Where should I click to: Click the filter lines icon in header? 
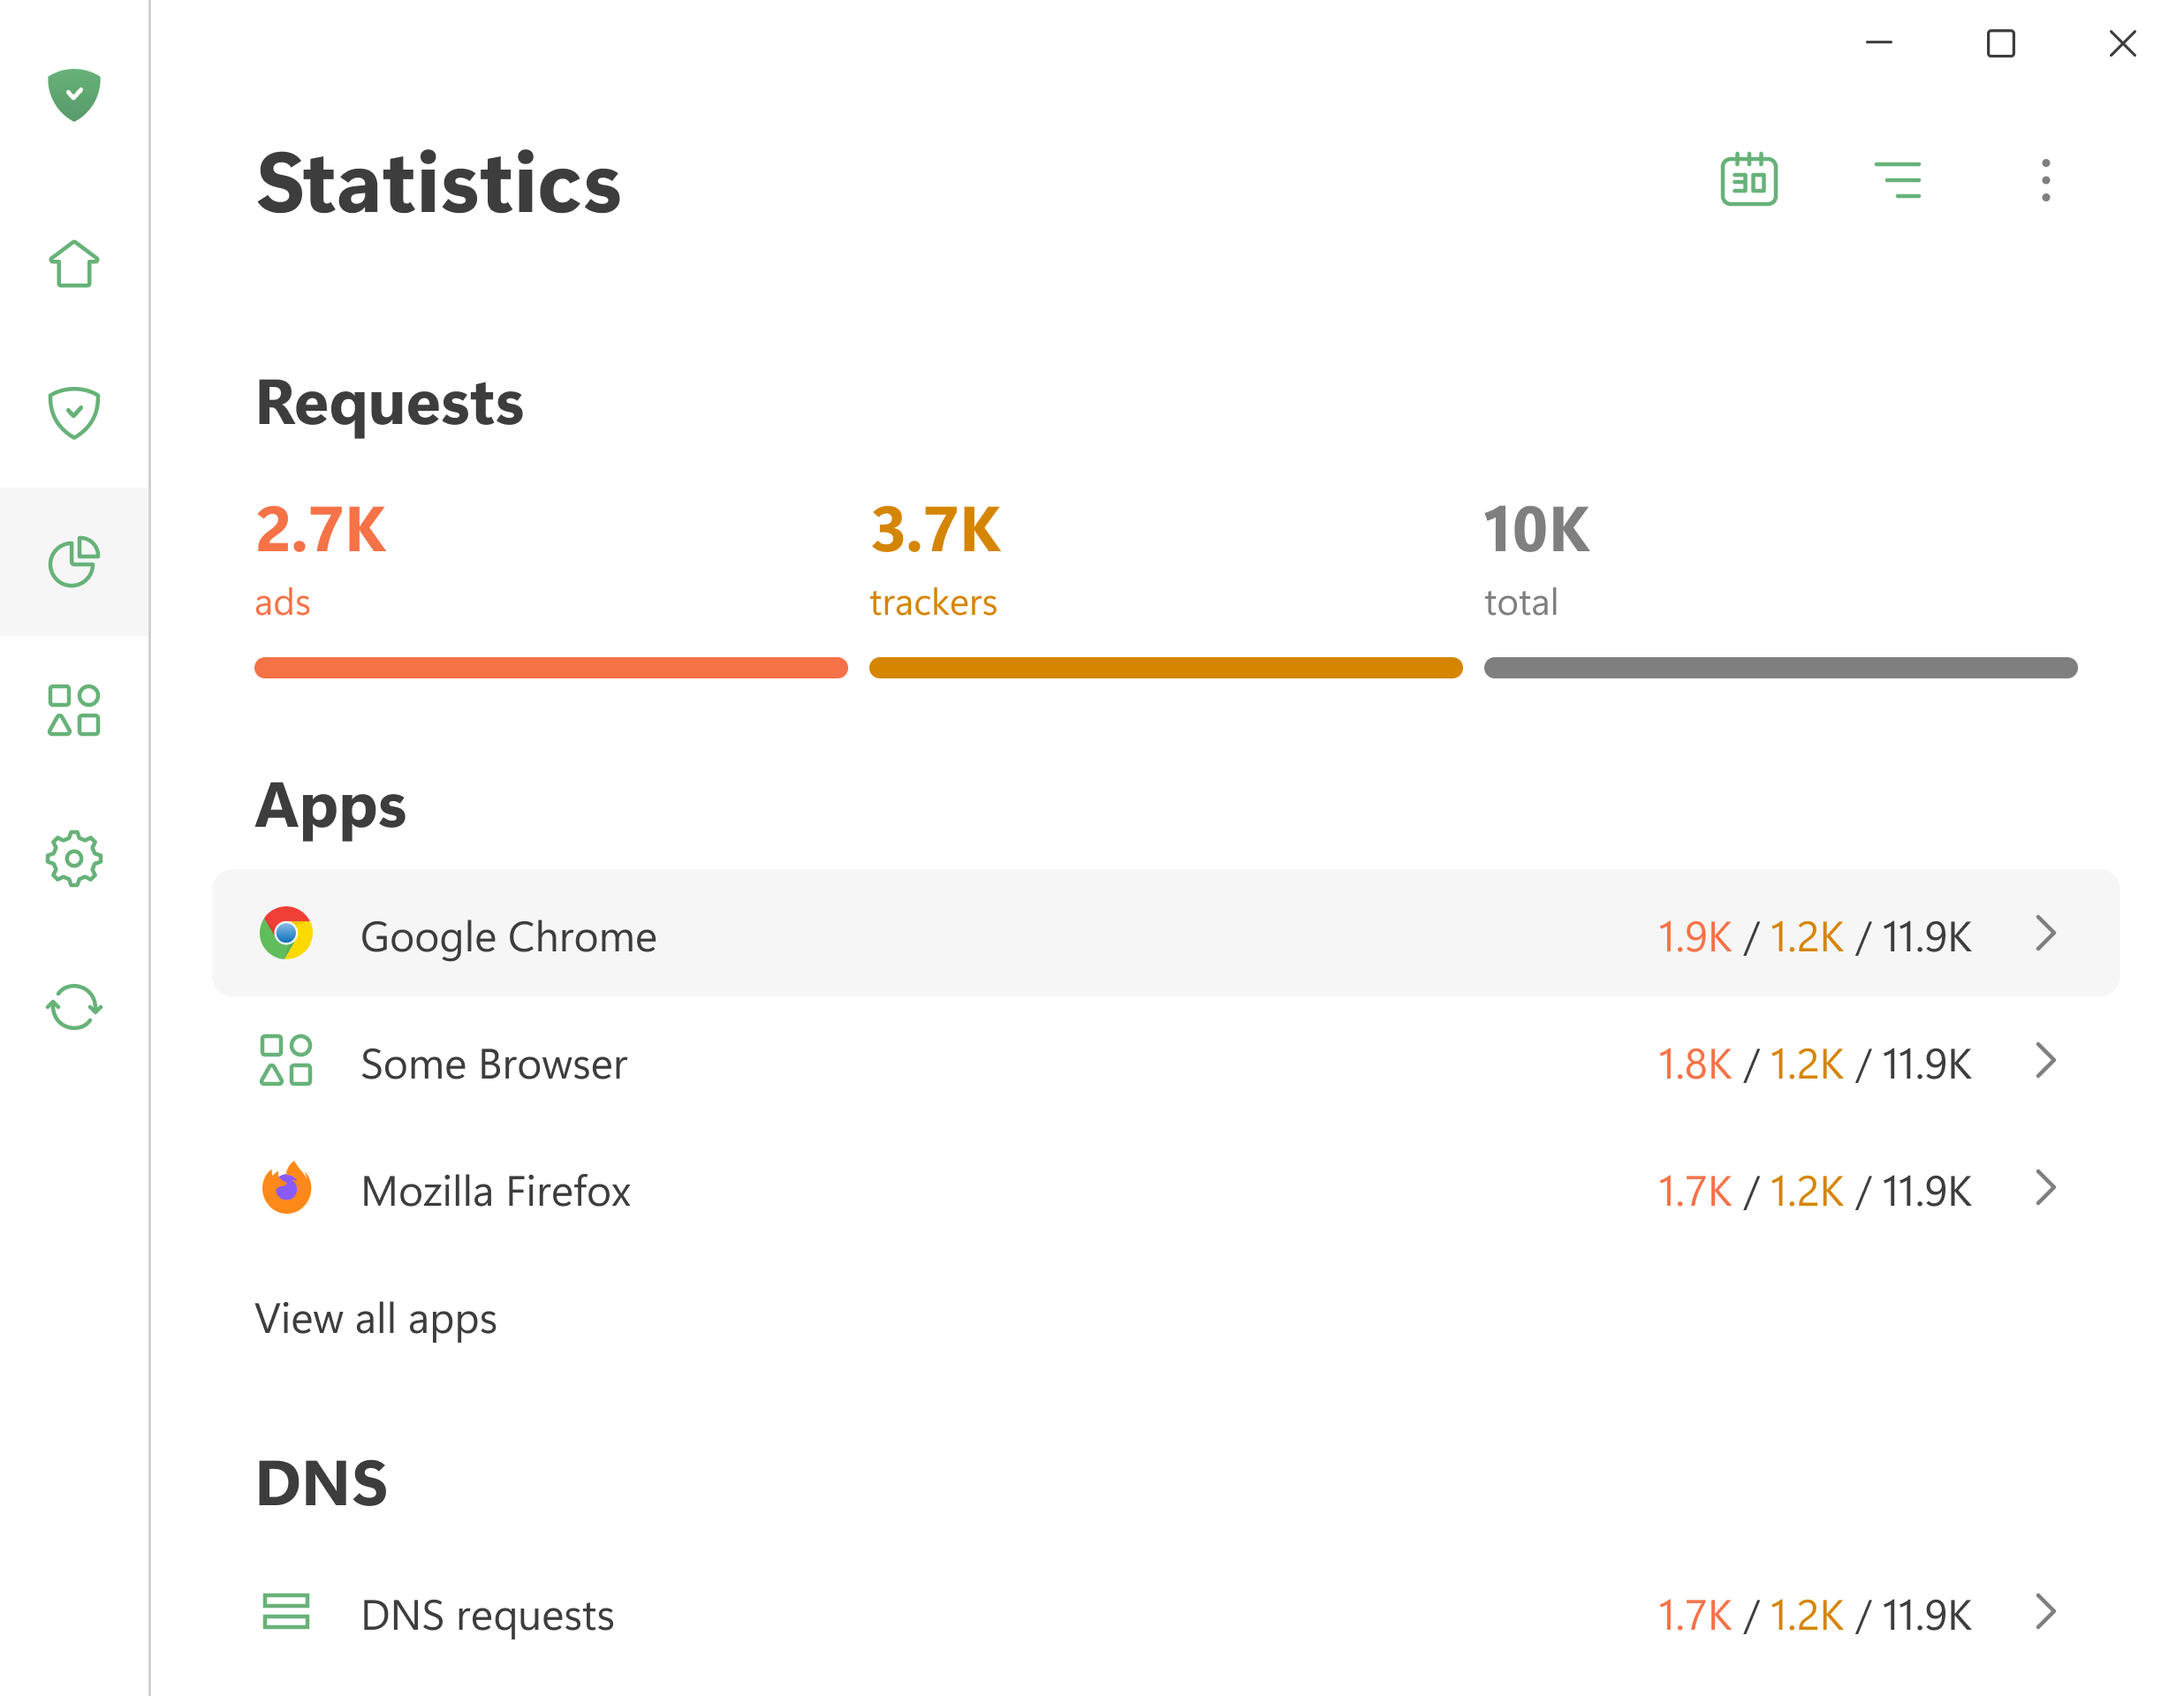[x=1897, y=180]
